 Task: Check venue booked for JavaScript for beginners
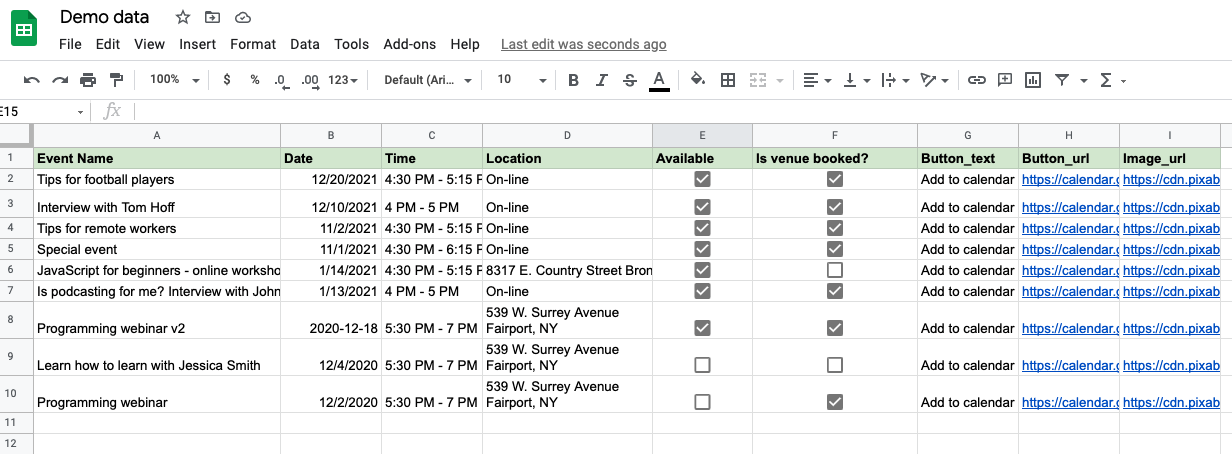pyautogui.click(x=835, y=270)
